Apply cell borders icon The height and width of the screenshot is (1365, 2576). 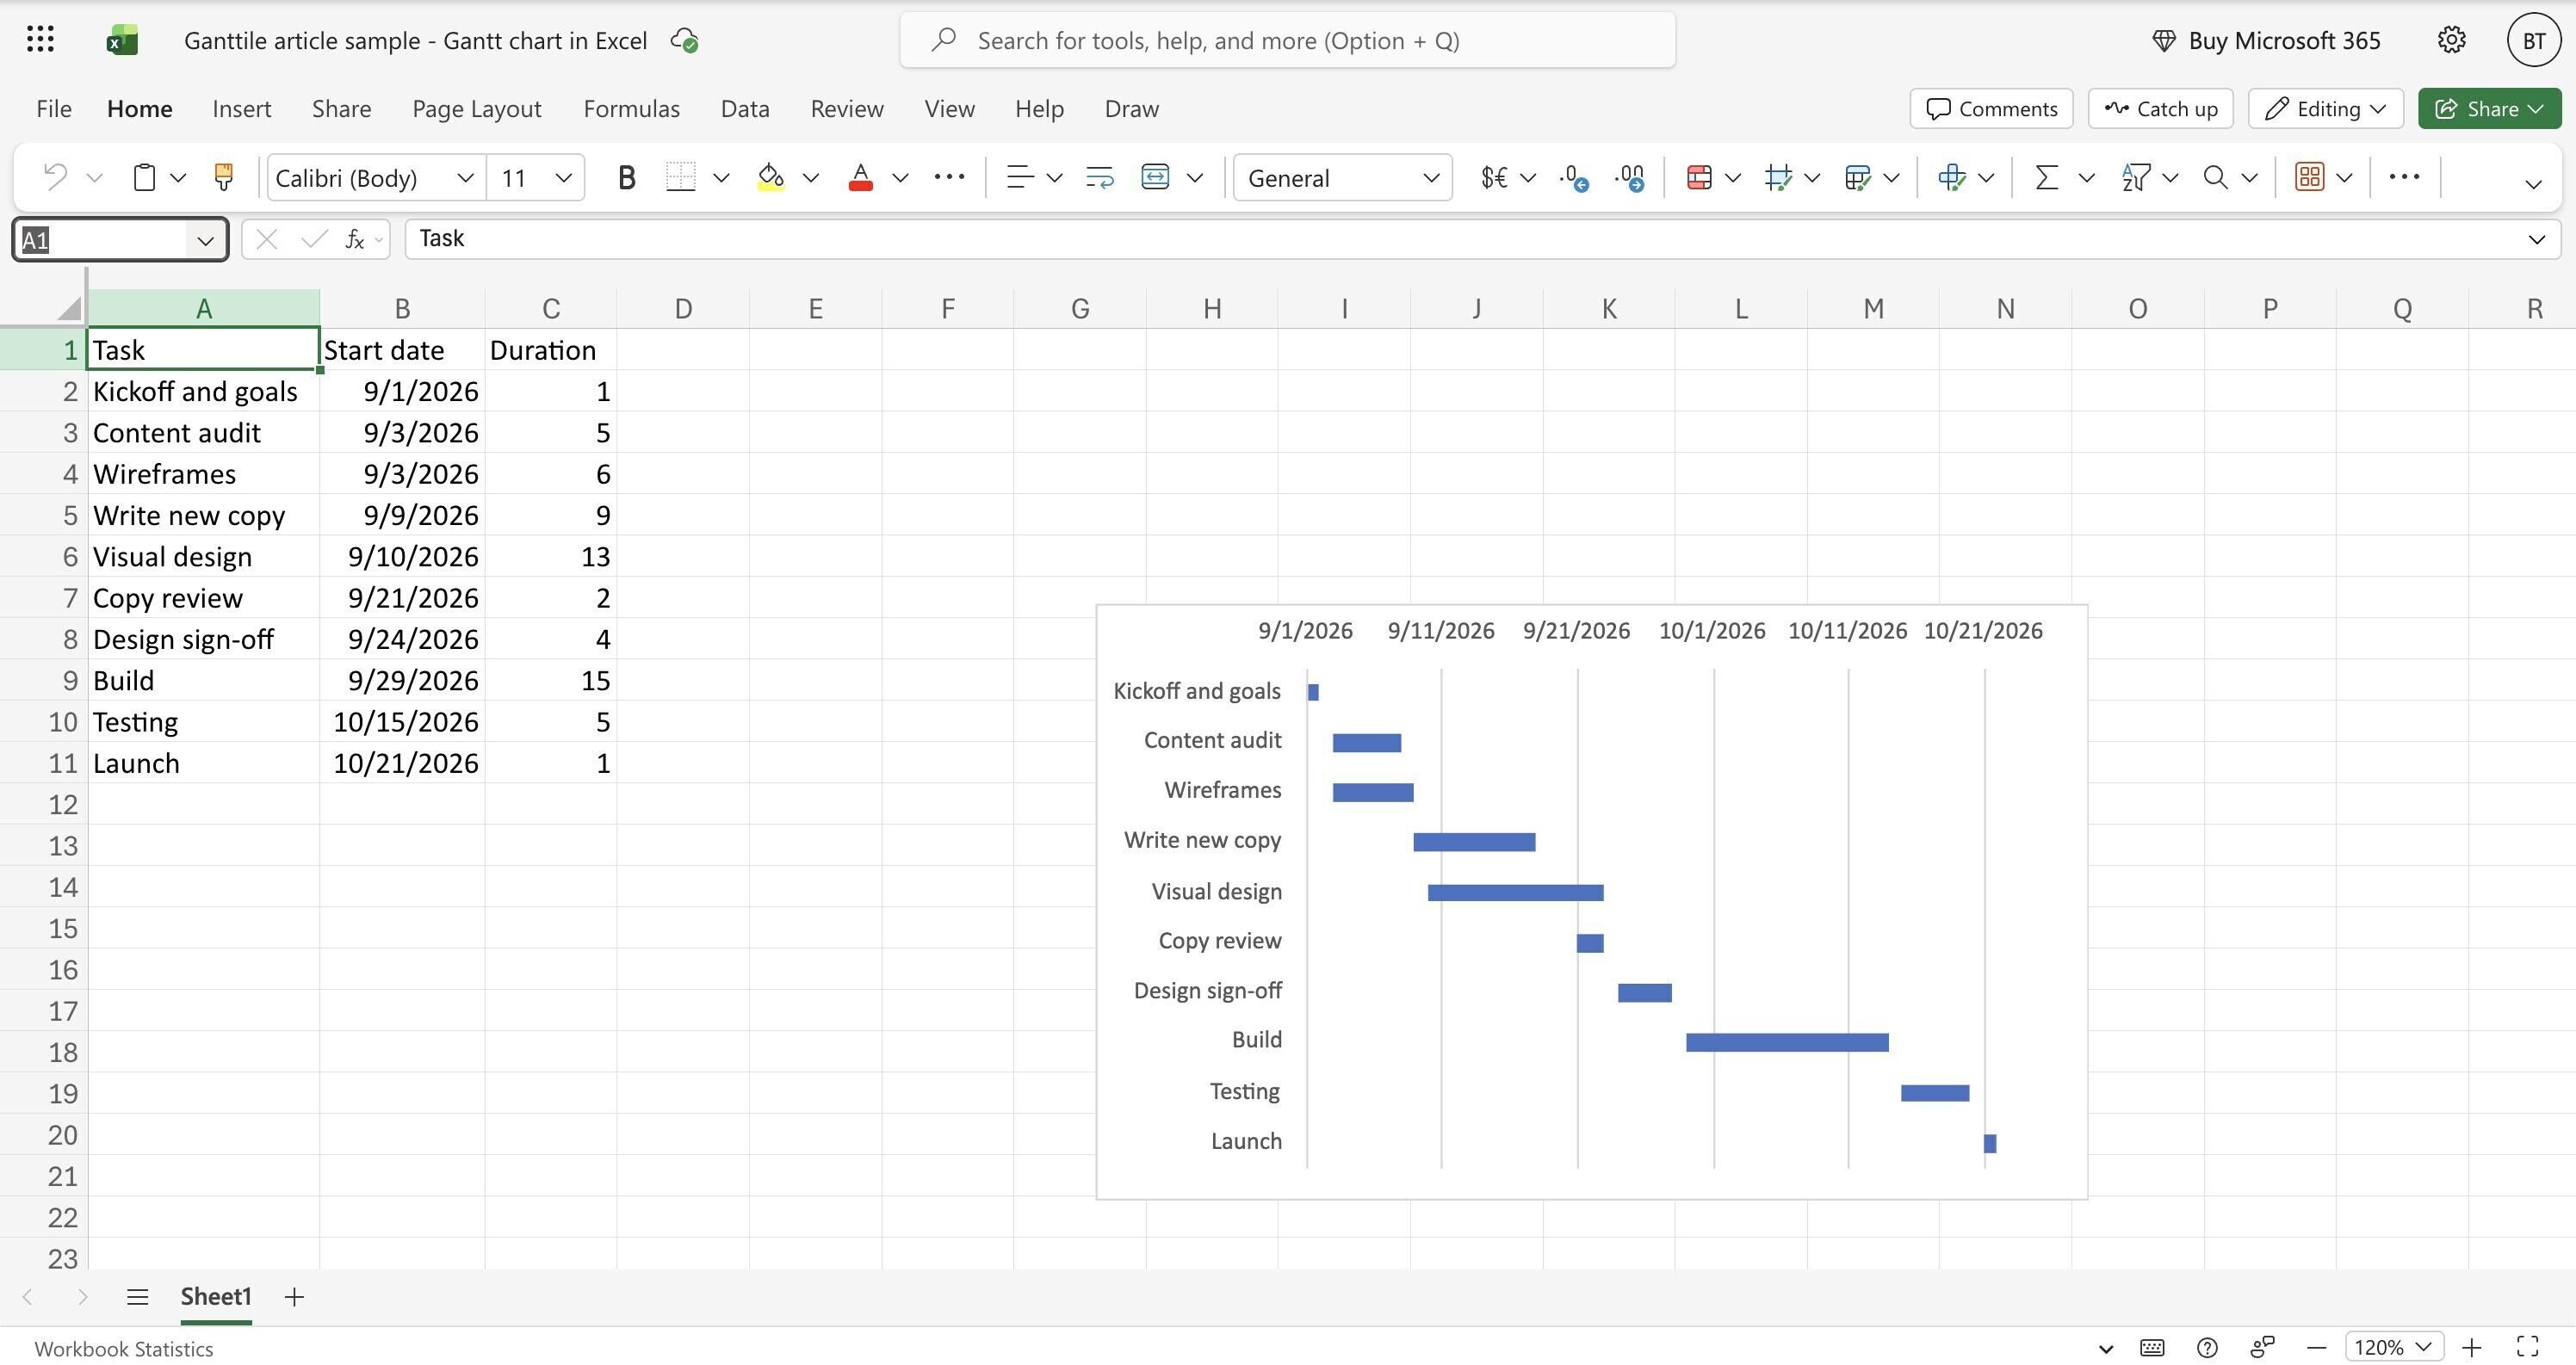click(x=681, y=177)
